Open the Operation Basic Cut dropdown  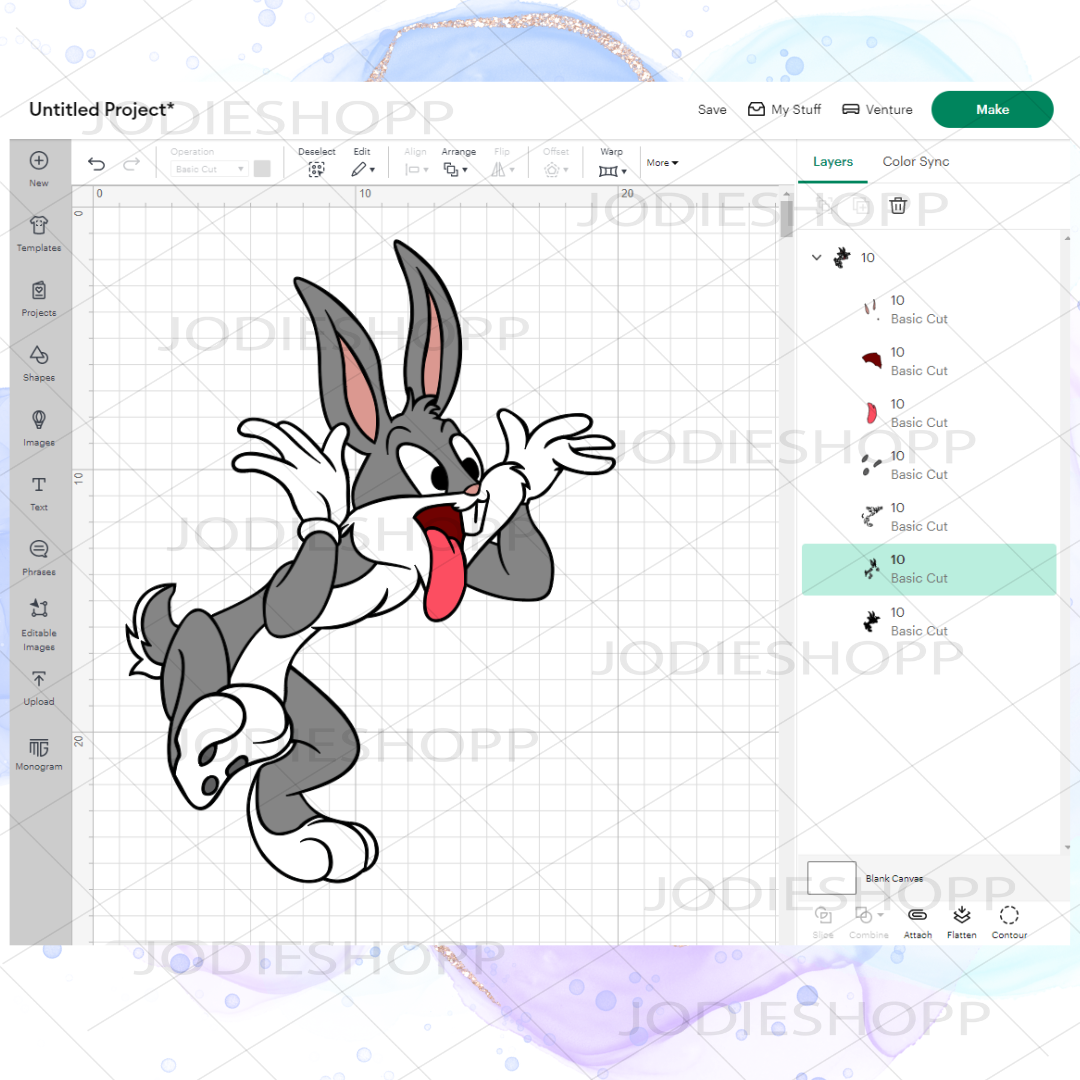[x=209, y=169]
